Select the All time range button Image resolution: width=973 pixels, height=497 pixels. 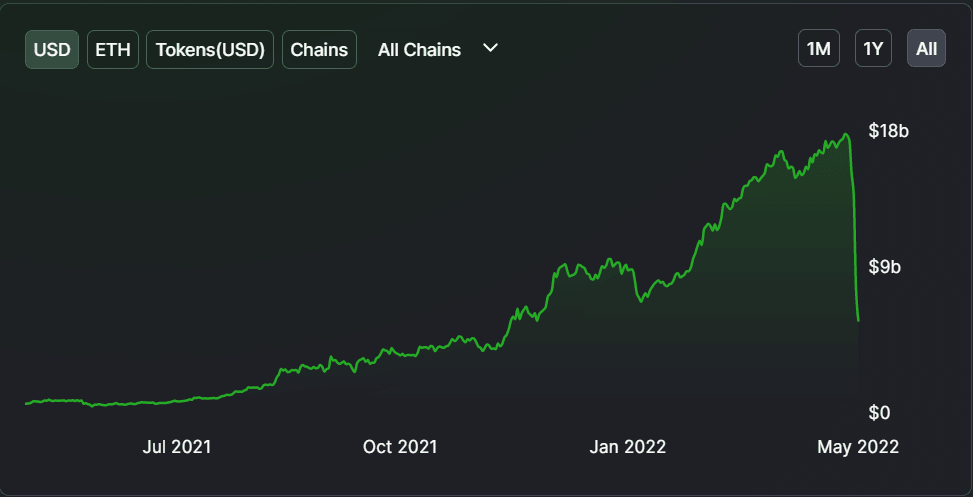point(927,49)
